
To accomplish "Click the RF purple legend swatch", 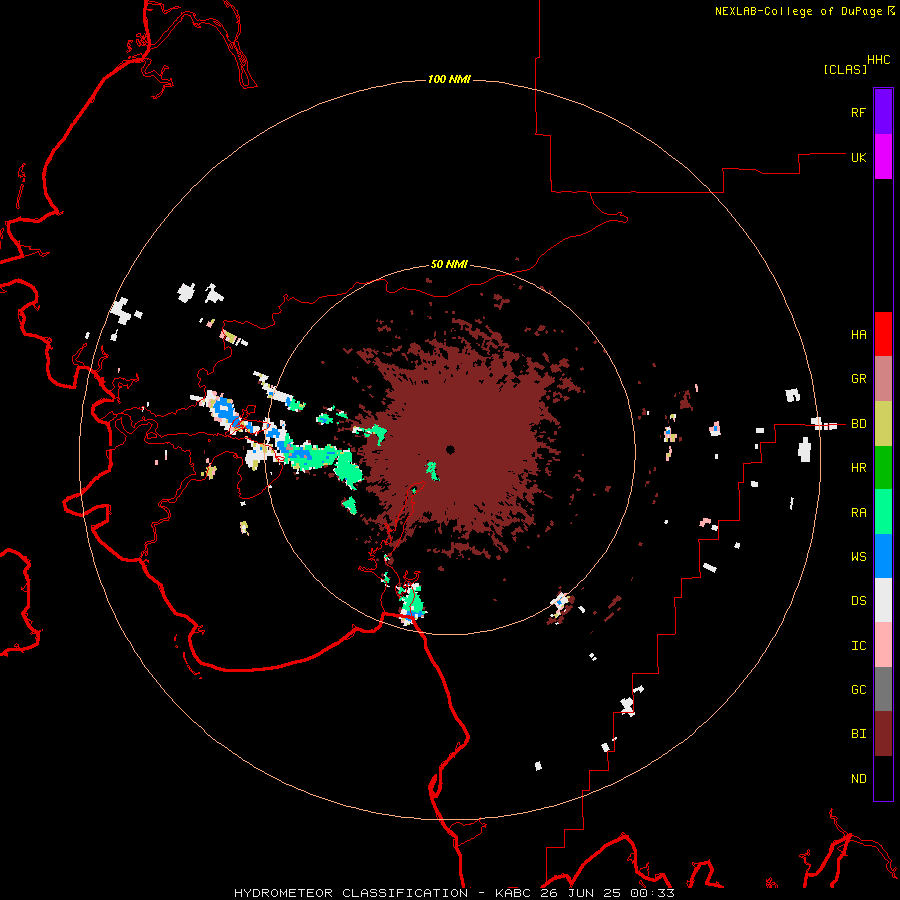I will click(883, 112).
